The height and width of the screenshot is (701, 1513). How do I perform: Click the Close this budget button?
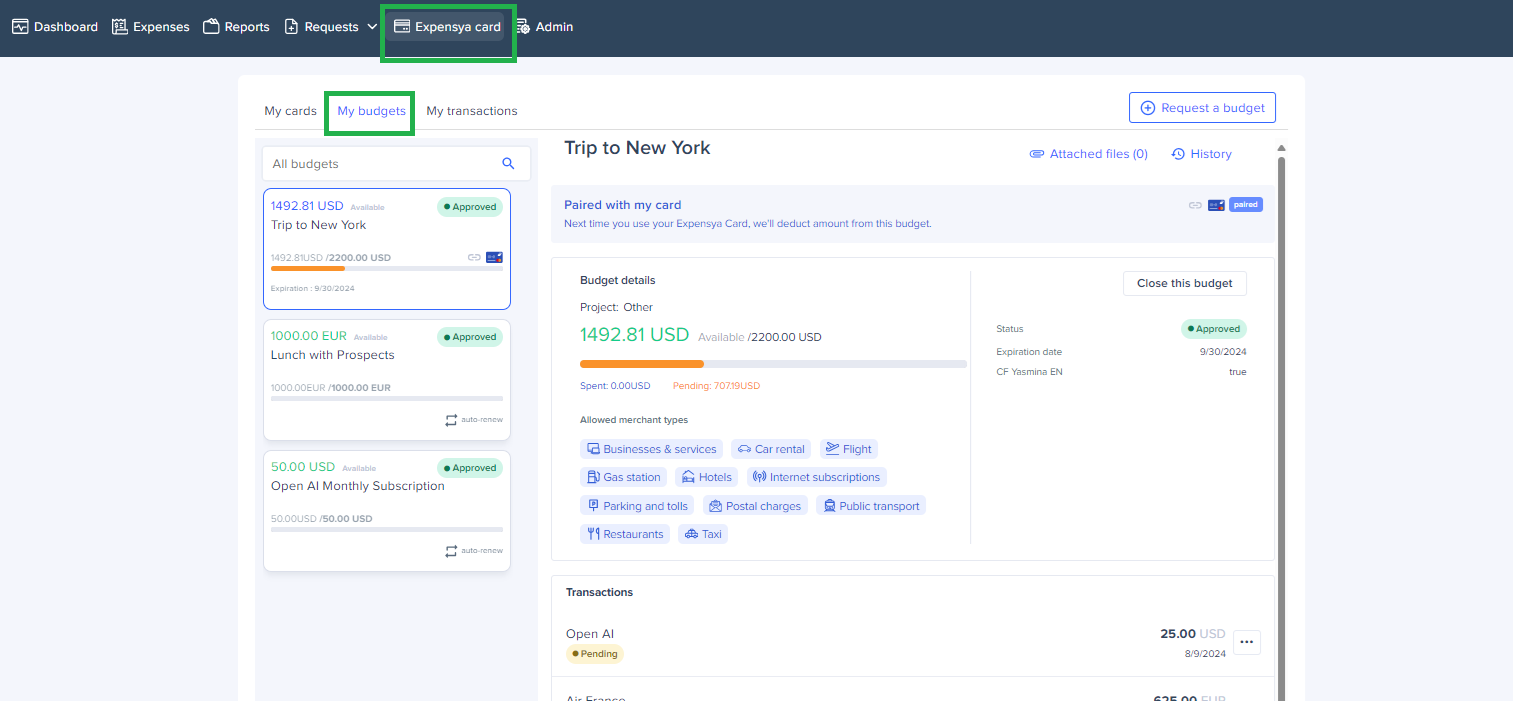point(1184,283)
